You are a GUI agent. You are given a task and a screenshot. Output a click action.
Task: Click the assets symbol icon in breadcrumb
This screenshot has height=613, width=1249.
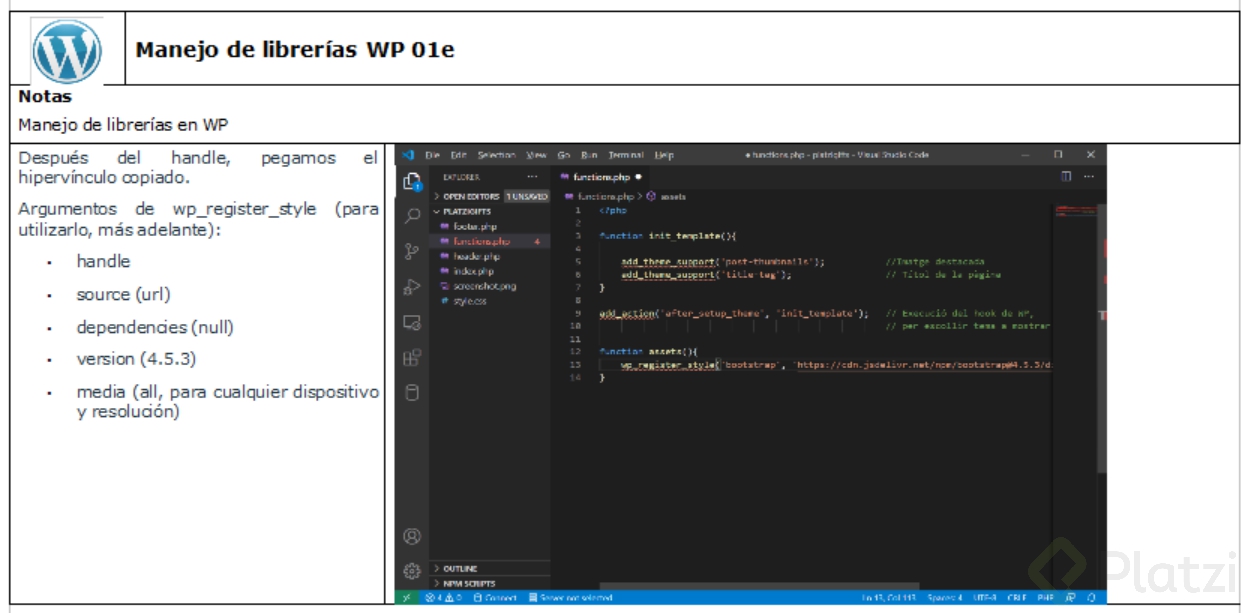coord(651,197)
